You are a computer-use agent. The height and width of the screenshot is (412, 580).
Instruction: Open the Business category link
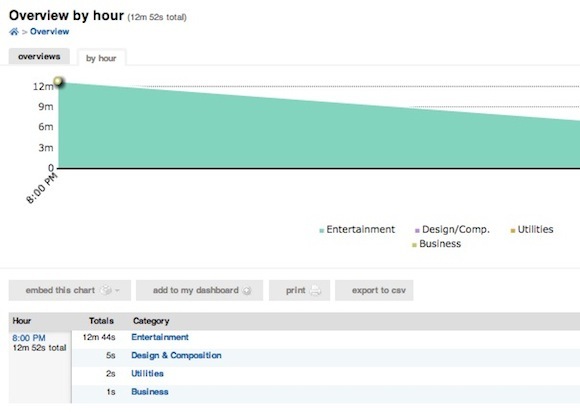point(150,392)
